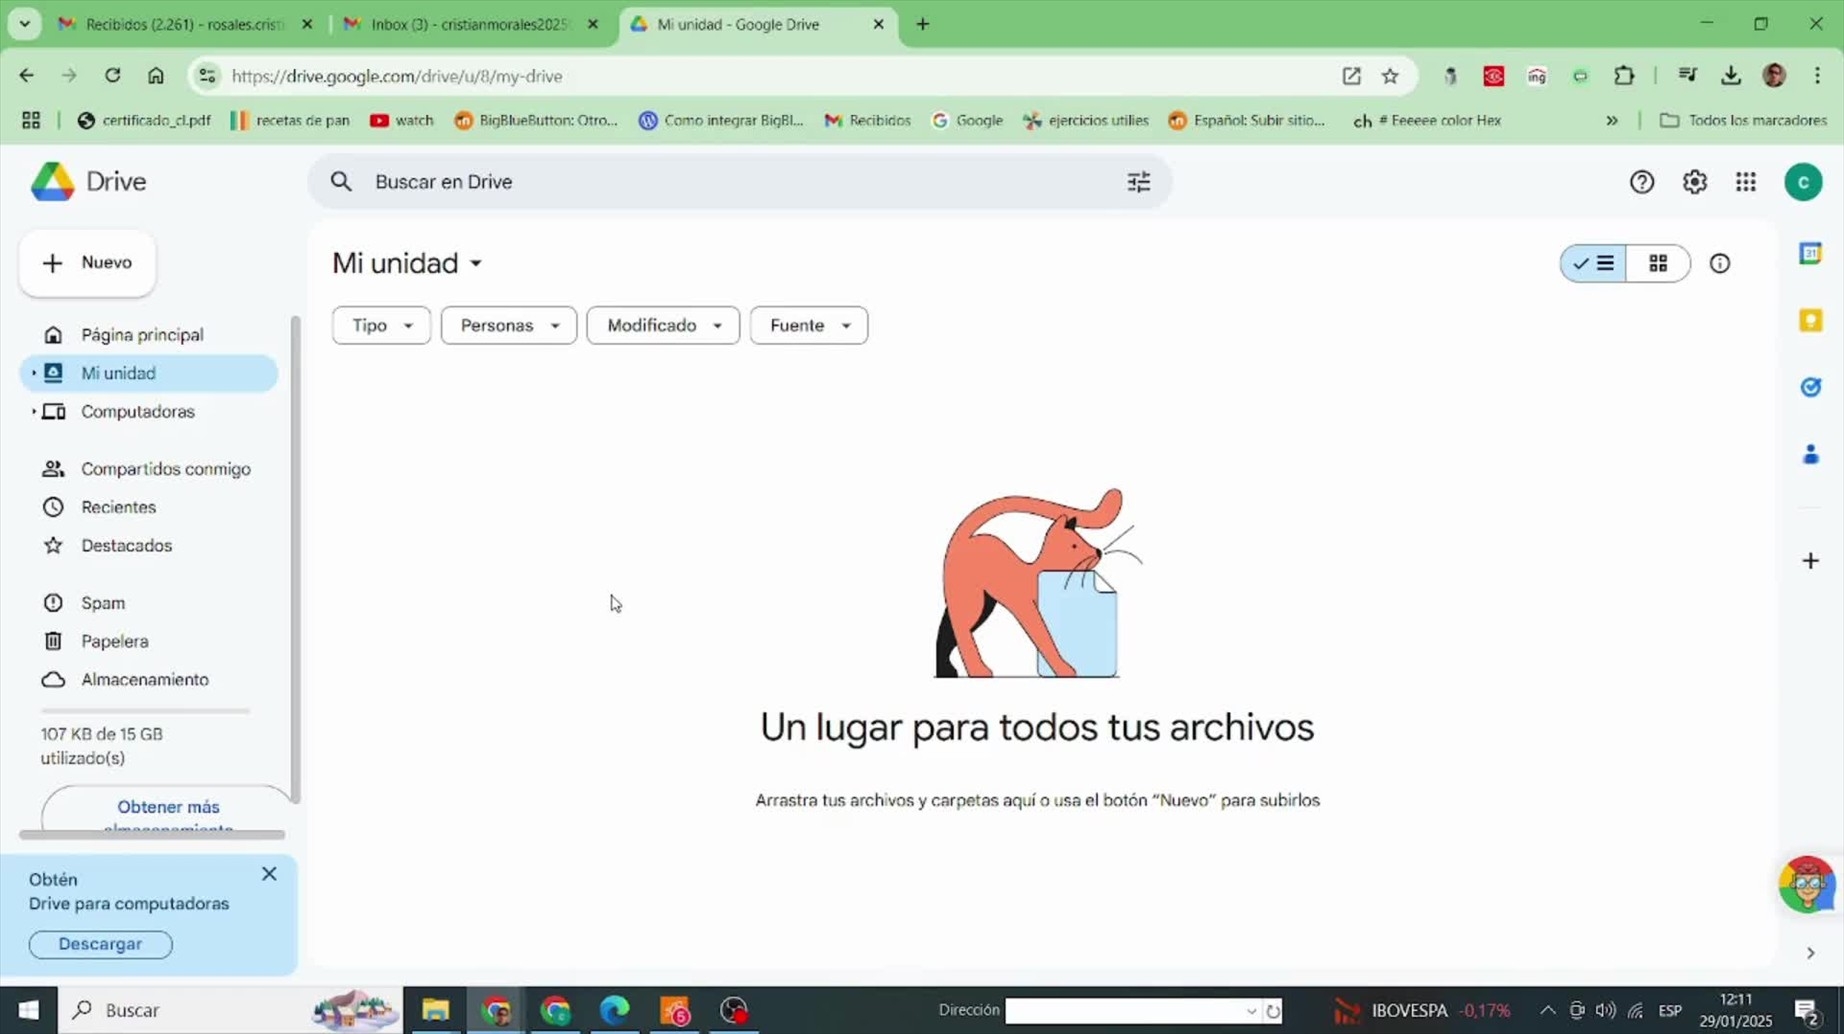The image size is (1844, 1034).
Task: Click Descargar Drive for desktop
Action: point(100,945)
